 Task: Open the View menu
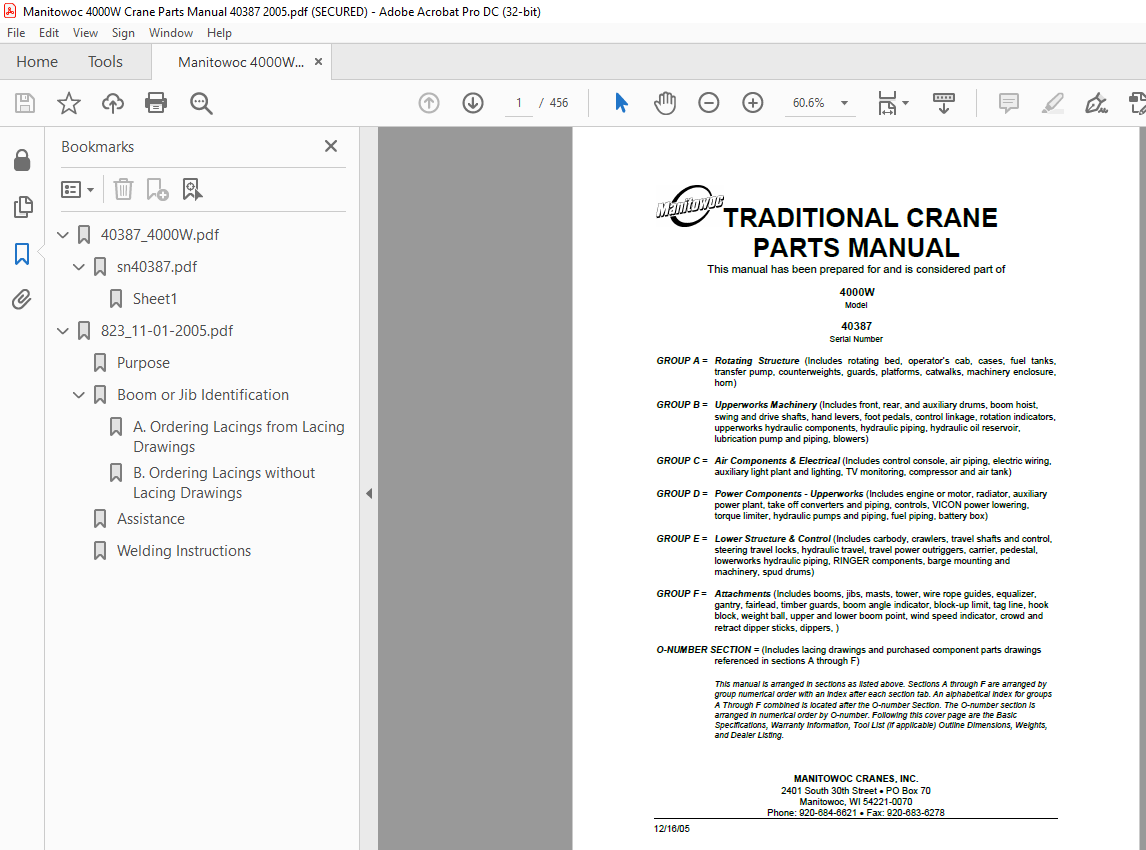[x=85, y=33]
